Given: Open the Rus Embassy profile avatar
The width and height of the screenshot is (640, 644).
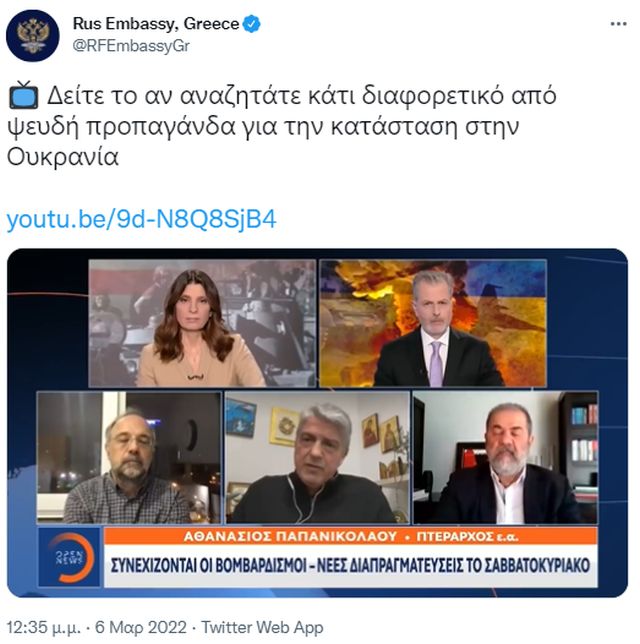Looking at the screenshot, I should click(33, 36).
